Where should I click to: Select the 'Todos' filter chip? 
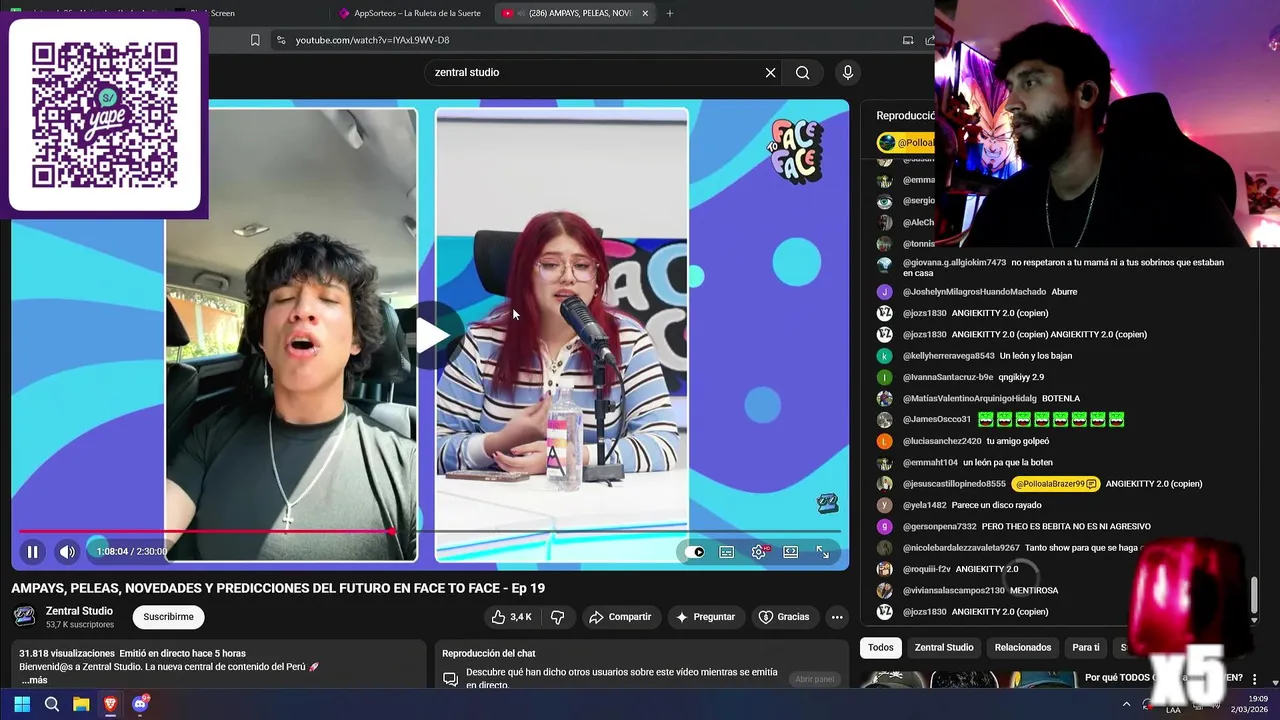pyautogui.click(x=880, y=647)
